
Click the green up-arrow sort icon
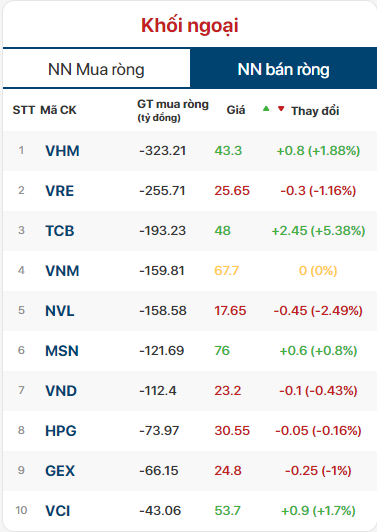(x=266, y=109)
